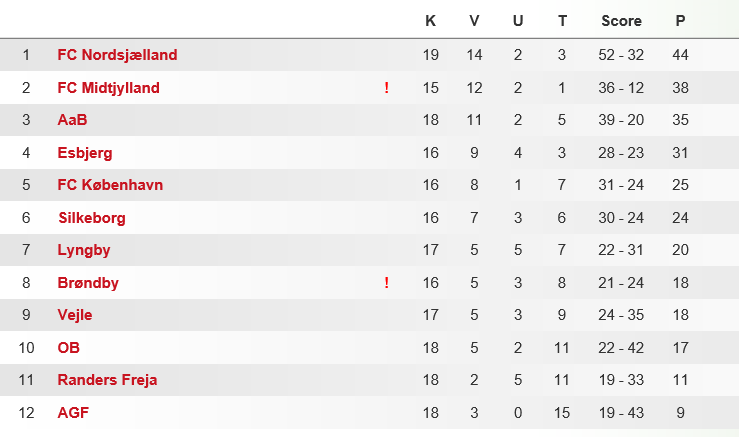Click the Vejle team name
Image resolution: width=739 pixels, height=437 pixels.
click(75, 315)
